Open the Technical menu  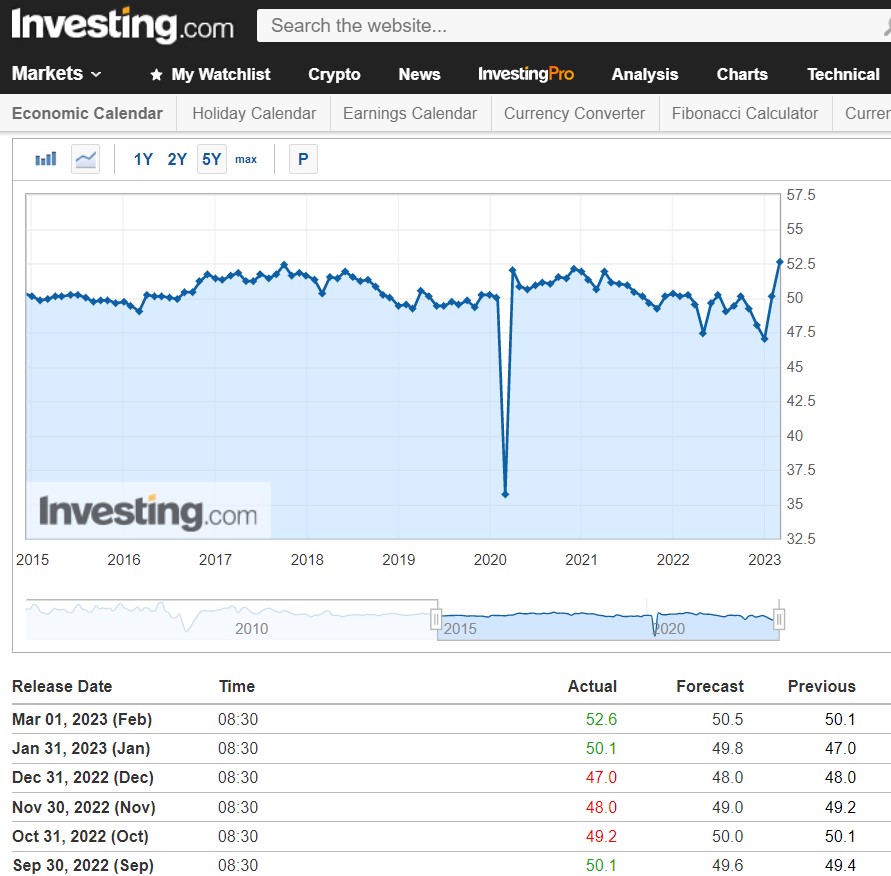pyautogui.click(x=843, y=74)
